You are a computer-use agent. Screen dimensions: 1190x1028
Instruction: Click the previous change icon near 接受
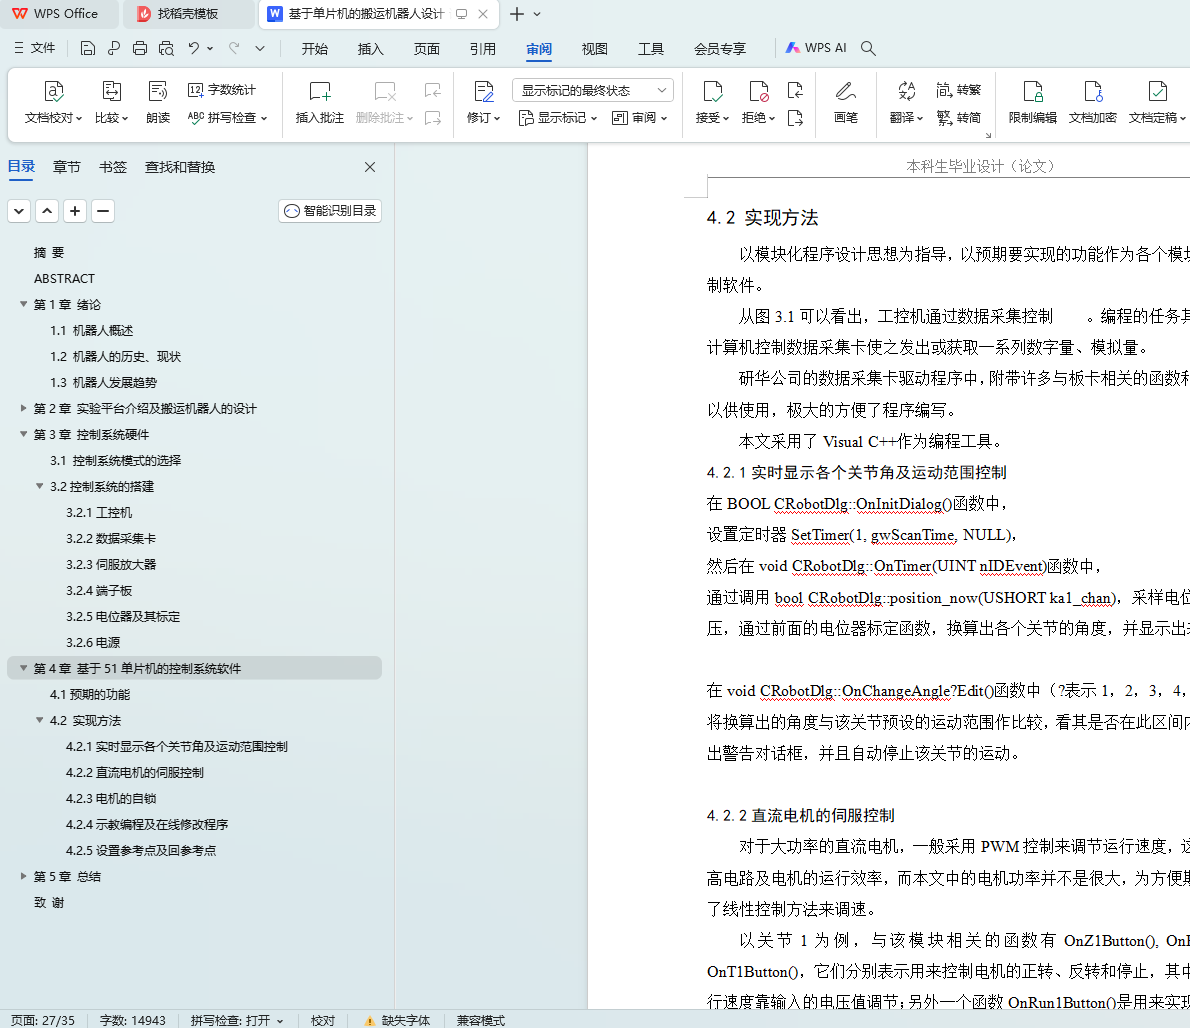click(795, 90)
